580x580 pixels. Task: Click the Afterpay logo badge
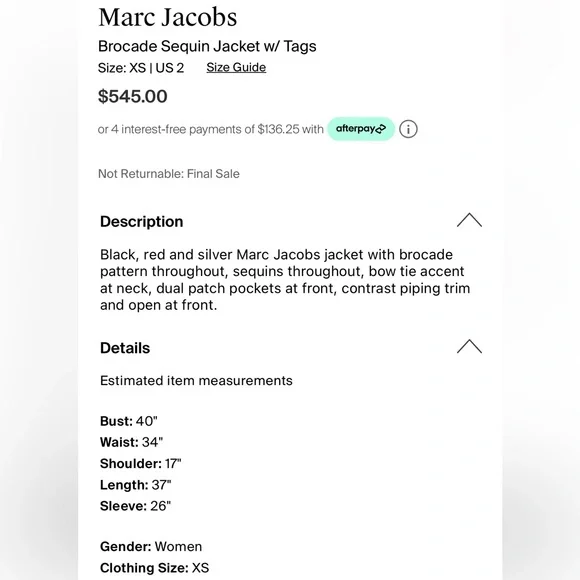pyautogui.click(x=361, y=129)
